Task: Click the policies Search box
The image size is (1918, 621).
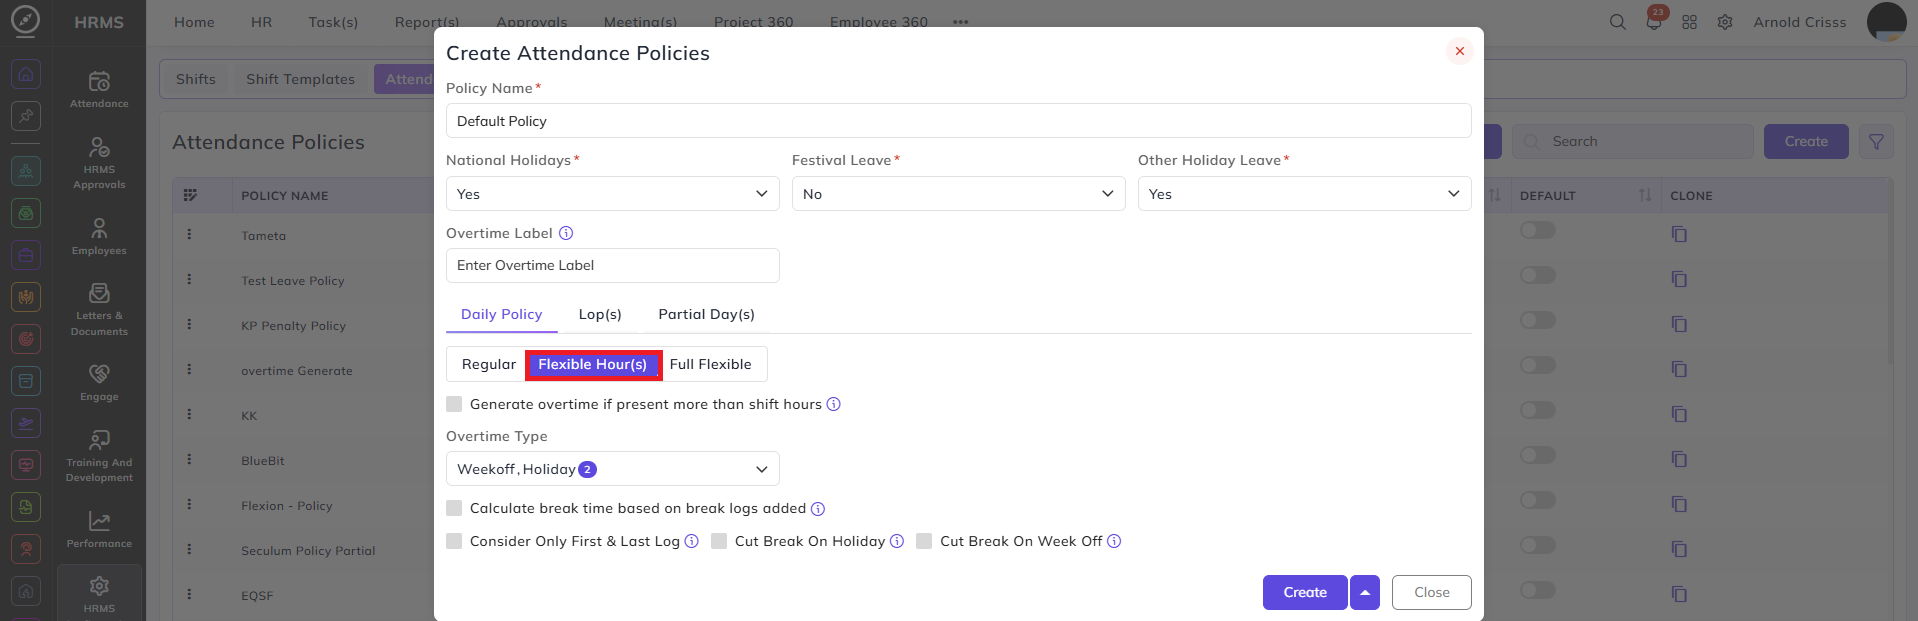Action: point(1632,141)
